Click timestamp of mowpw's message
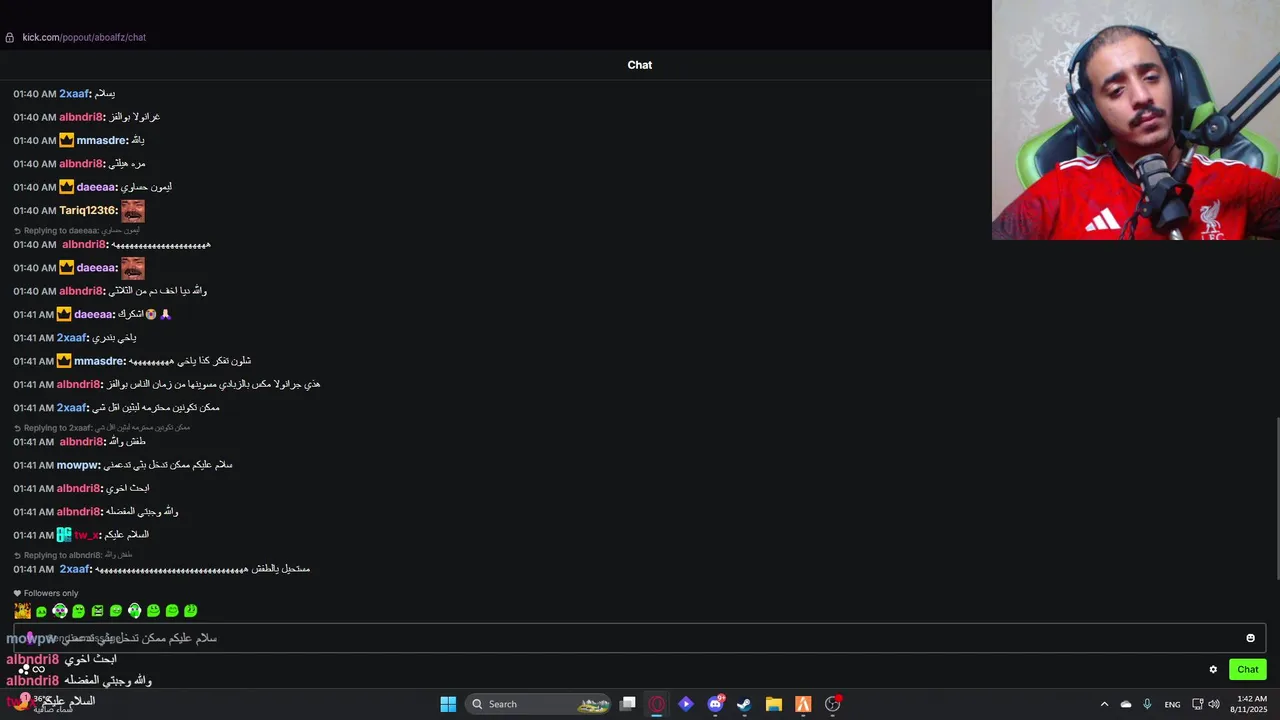This screenshot has height=720, width=1280. point(33,465)
